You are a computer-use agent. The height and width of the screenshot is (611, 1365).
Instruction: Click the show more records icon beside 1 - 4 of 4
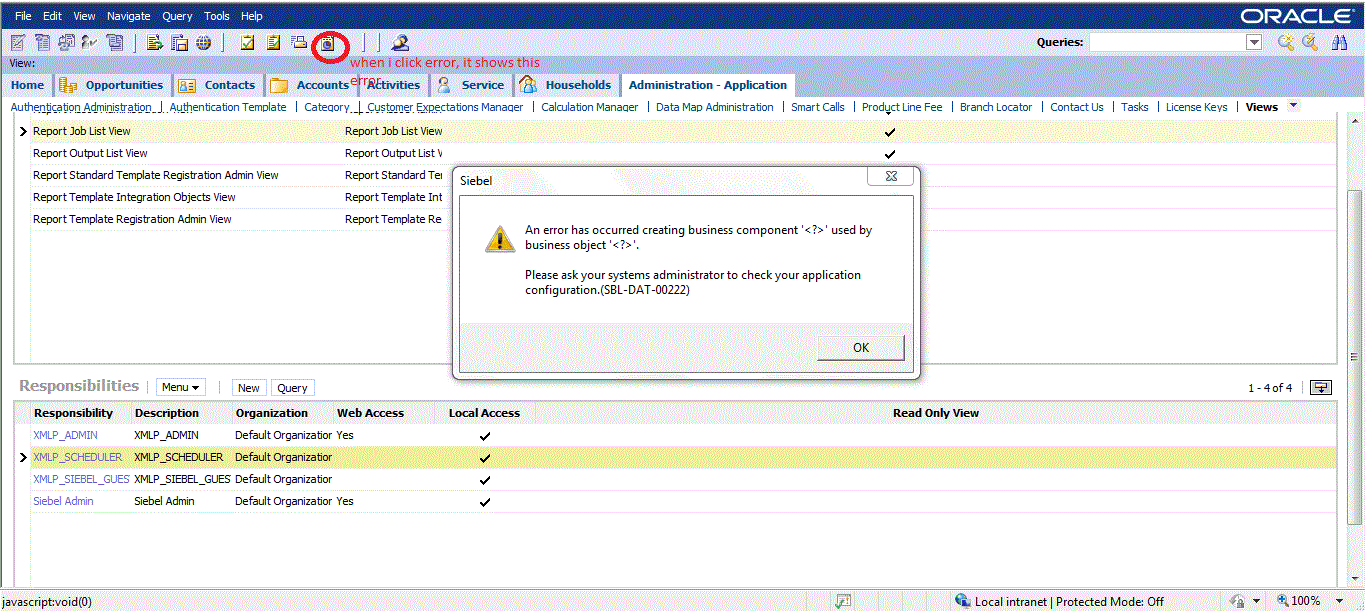pyautogui.click(x=1321, y=388)
